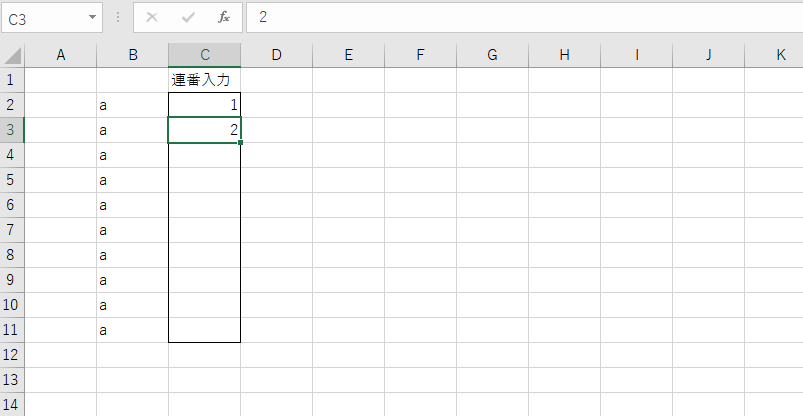This screenshot has height=416, width=803.
Task: Click the Enter checkmark formula bar icon
Action: (x=188, y=18)
